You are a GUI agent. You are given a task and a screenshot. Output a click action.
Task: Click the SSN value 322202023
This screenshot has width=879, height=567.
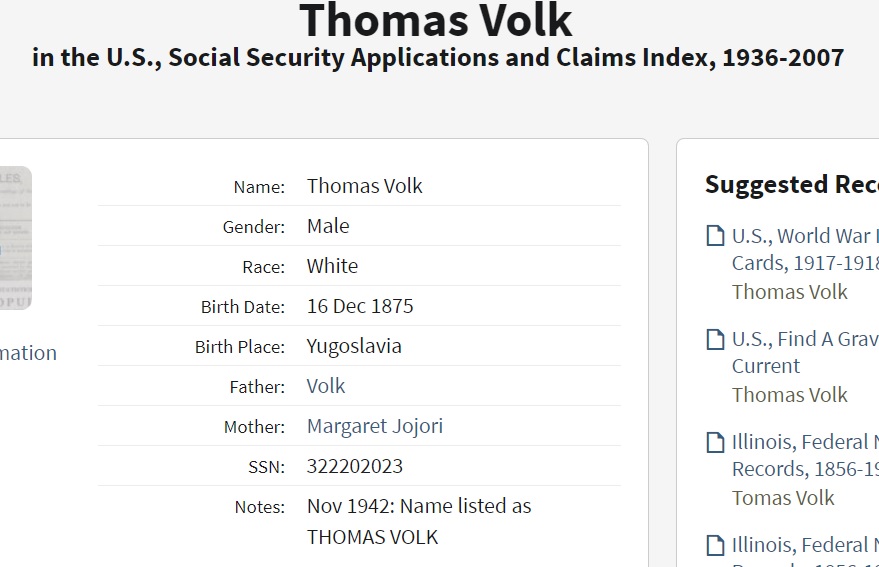click(x=355, y=466)
